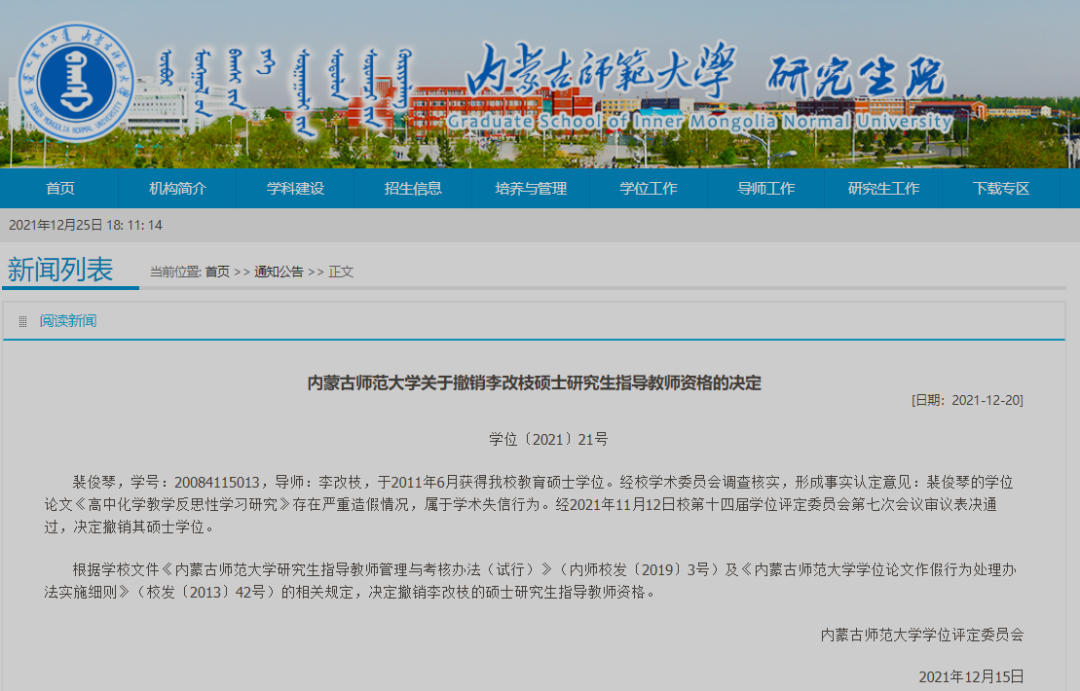Click the closing date 2021年12月15日
The image size is (1080, 691).
(971, 677)
